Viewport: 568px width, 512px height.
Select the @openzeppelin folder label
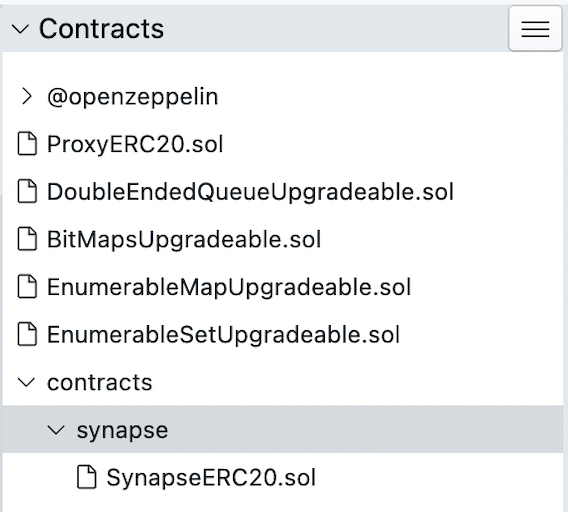pyautogui.click(x=133, y=97)
